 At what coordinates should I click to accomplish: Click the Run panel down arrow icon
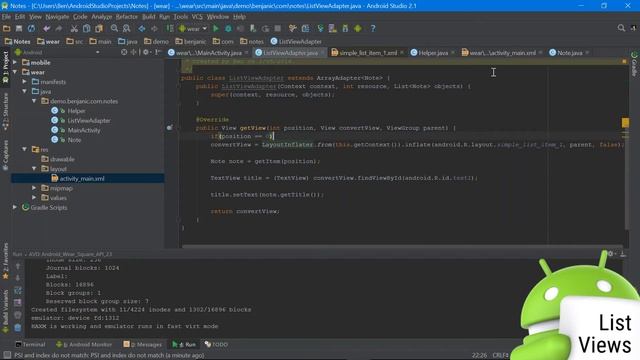tap(18, 278)
